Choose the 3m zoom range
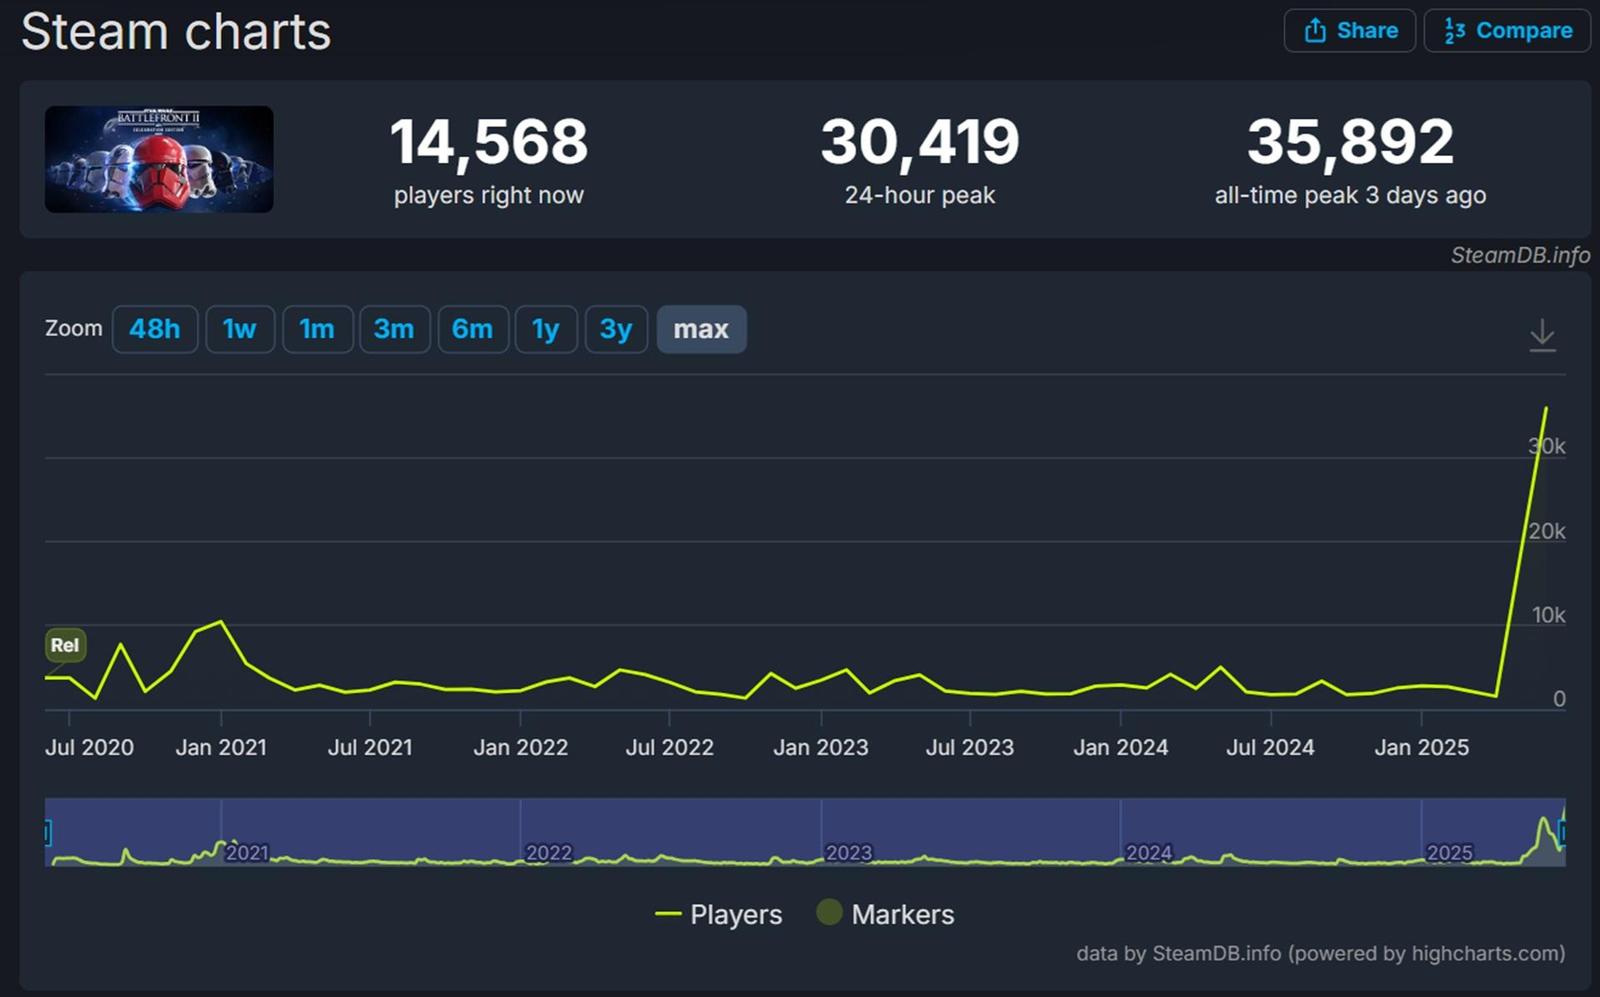 394,329
